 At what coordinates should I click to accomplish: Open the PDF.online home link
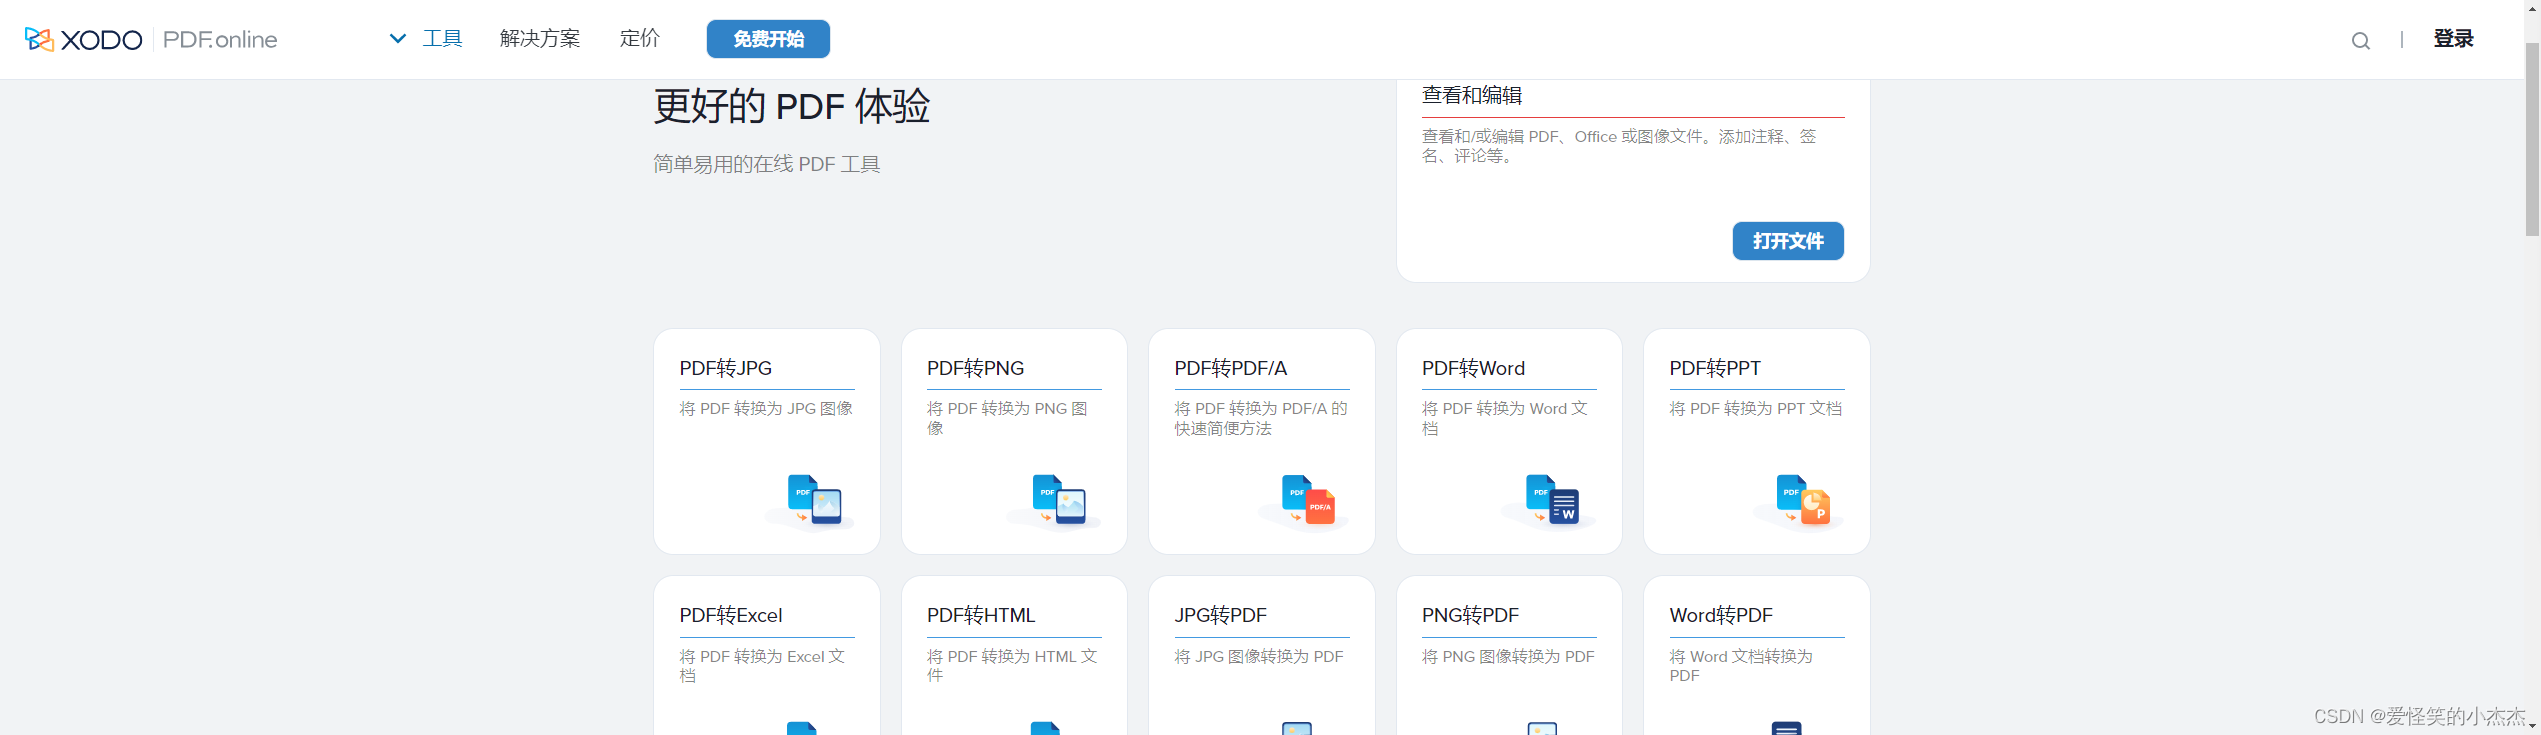(x=220, y=40)
